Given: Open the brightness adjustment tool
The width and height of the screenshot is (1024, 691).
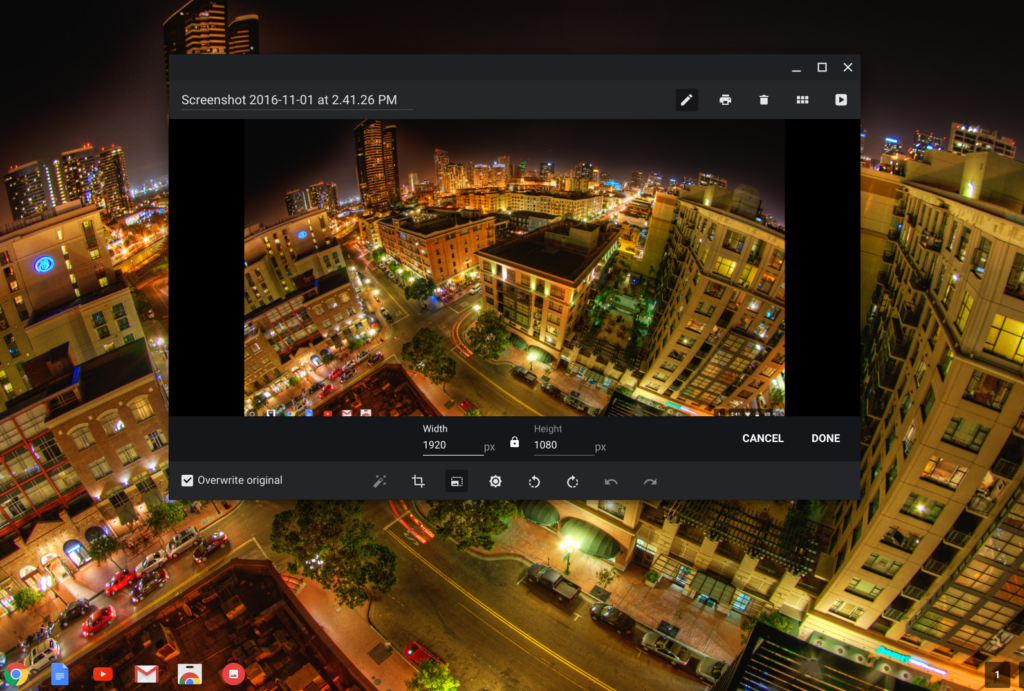Looking at the screenshot, I should 495,481.
